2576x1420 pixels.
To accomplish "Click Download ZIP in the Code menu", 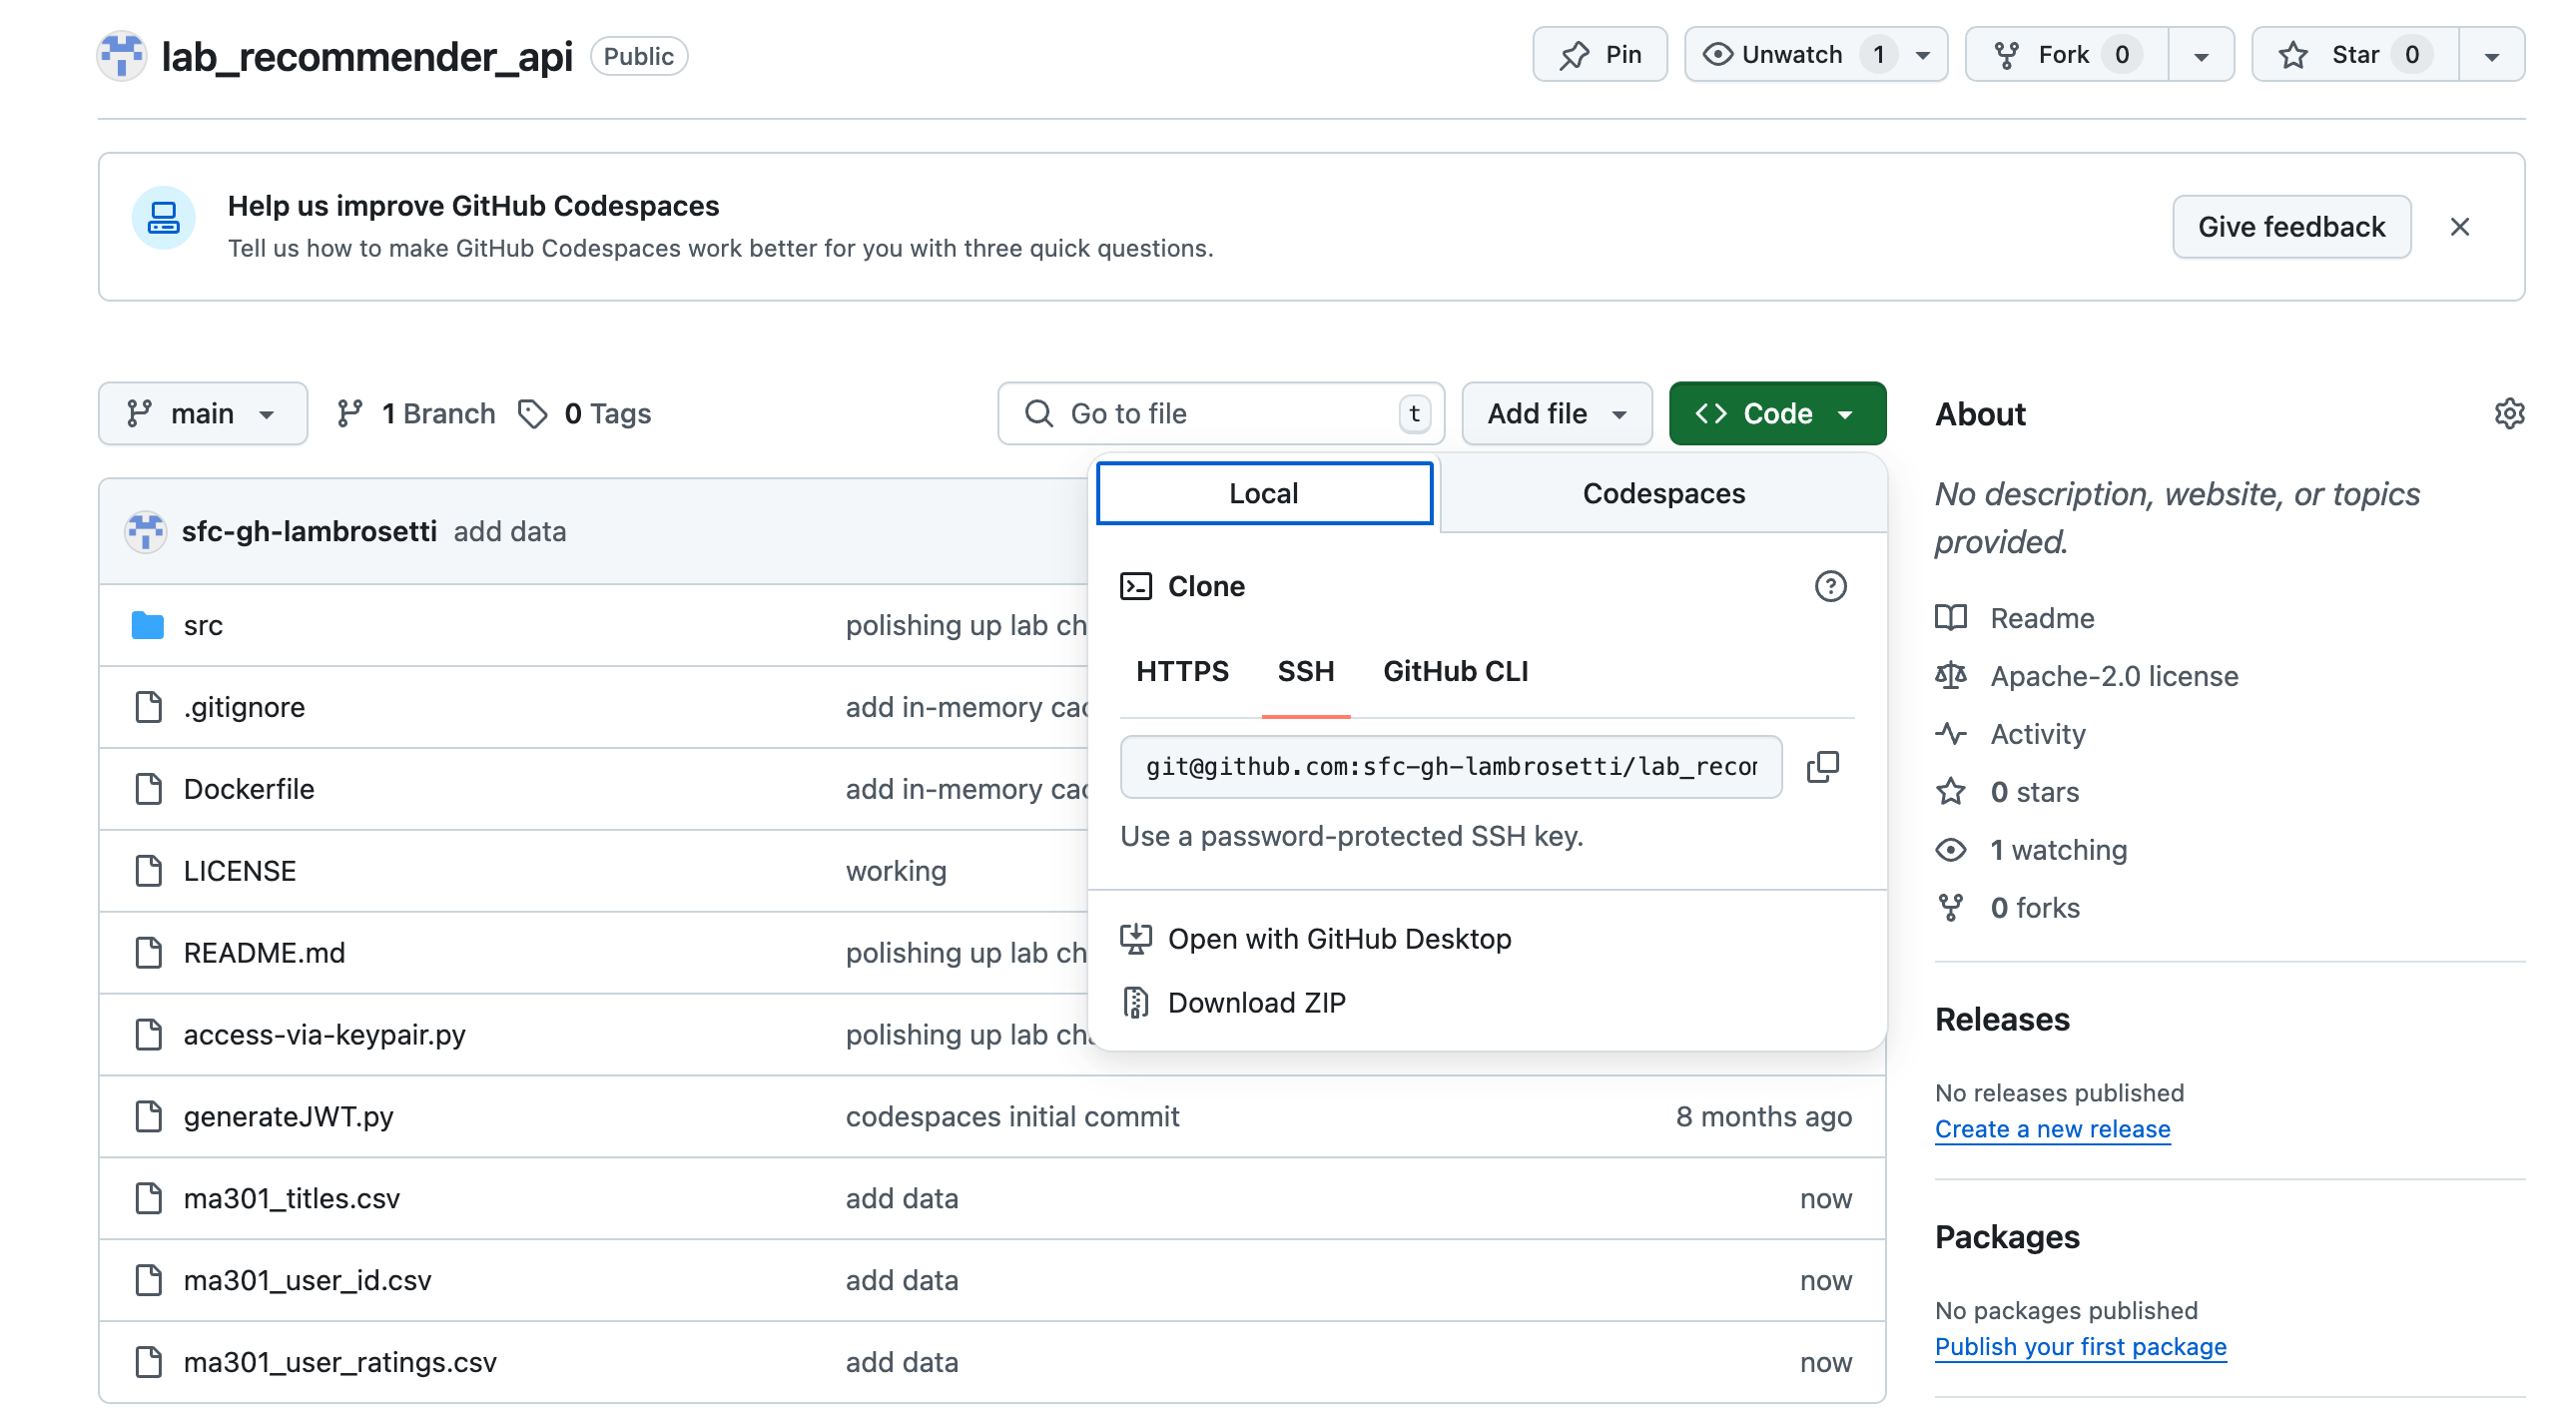I will click(1257, 1002).
